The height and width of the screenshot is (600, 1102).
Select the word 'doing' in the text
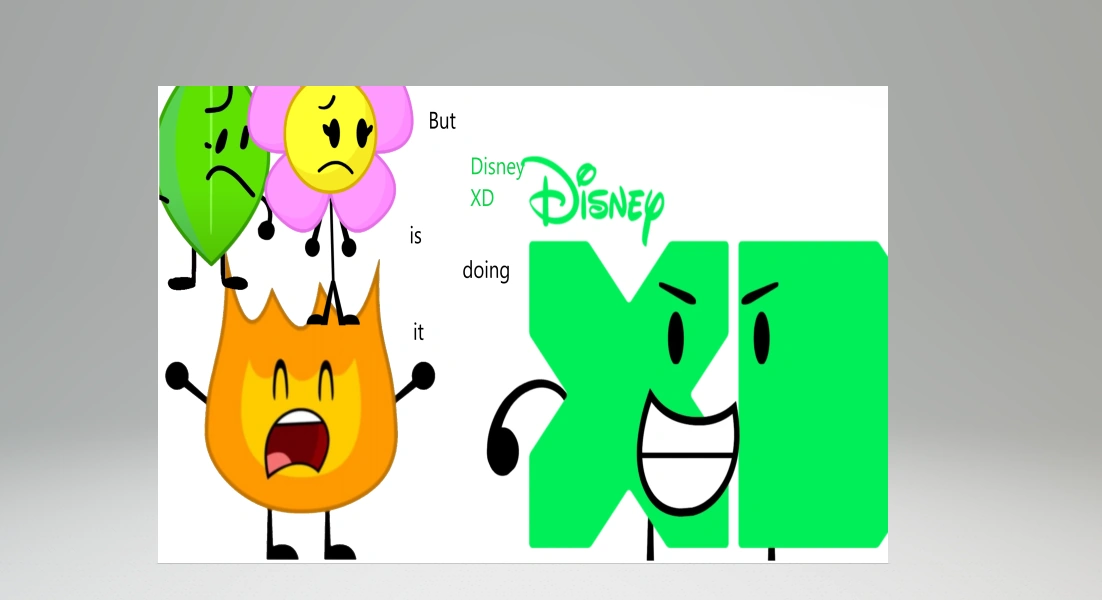[x=487, y=270]
